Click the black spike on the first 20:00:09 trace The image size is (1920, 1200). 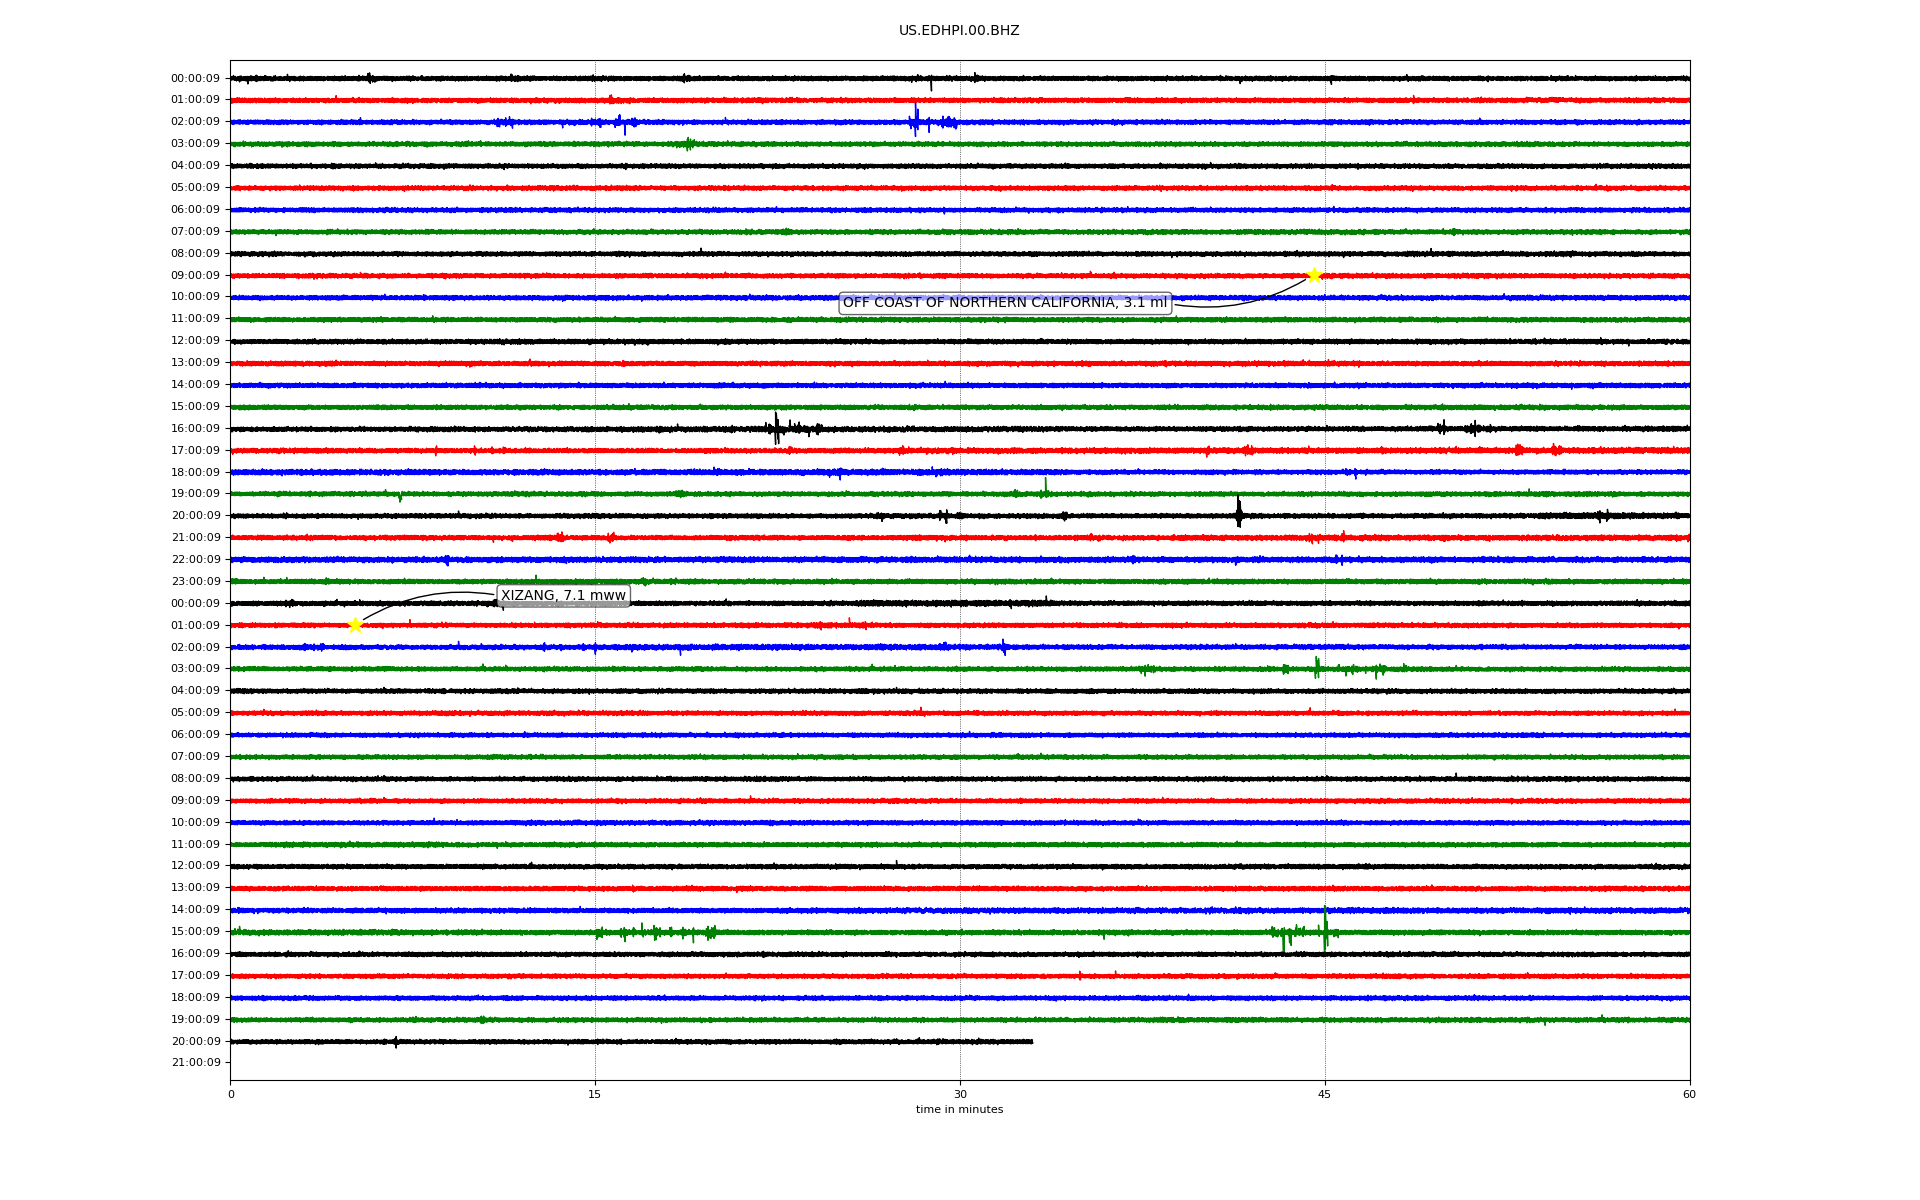[x=1238, y=514]
